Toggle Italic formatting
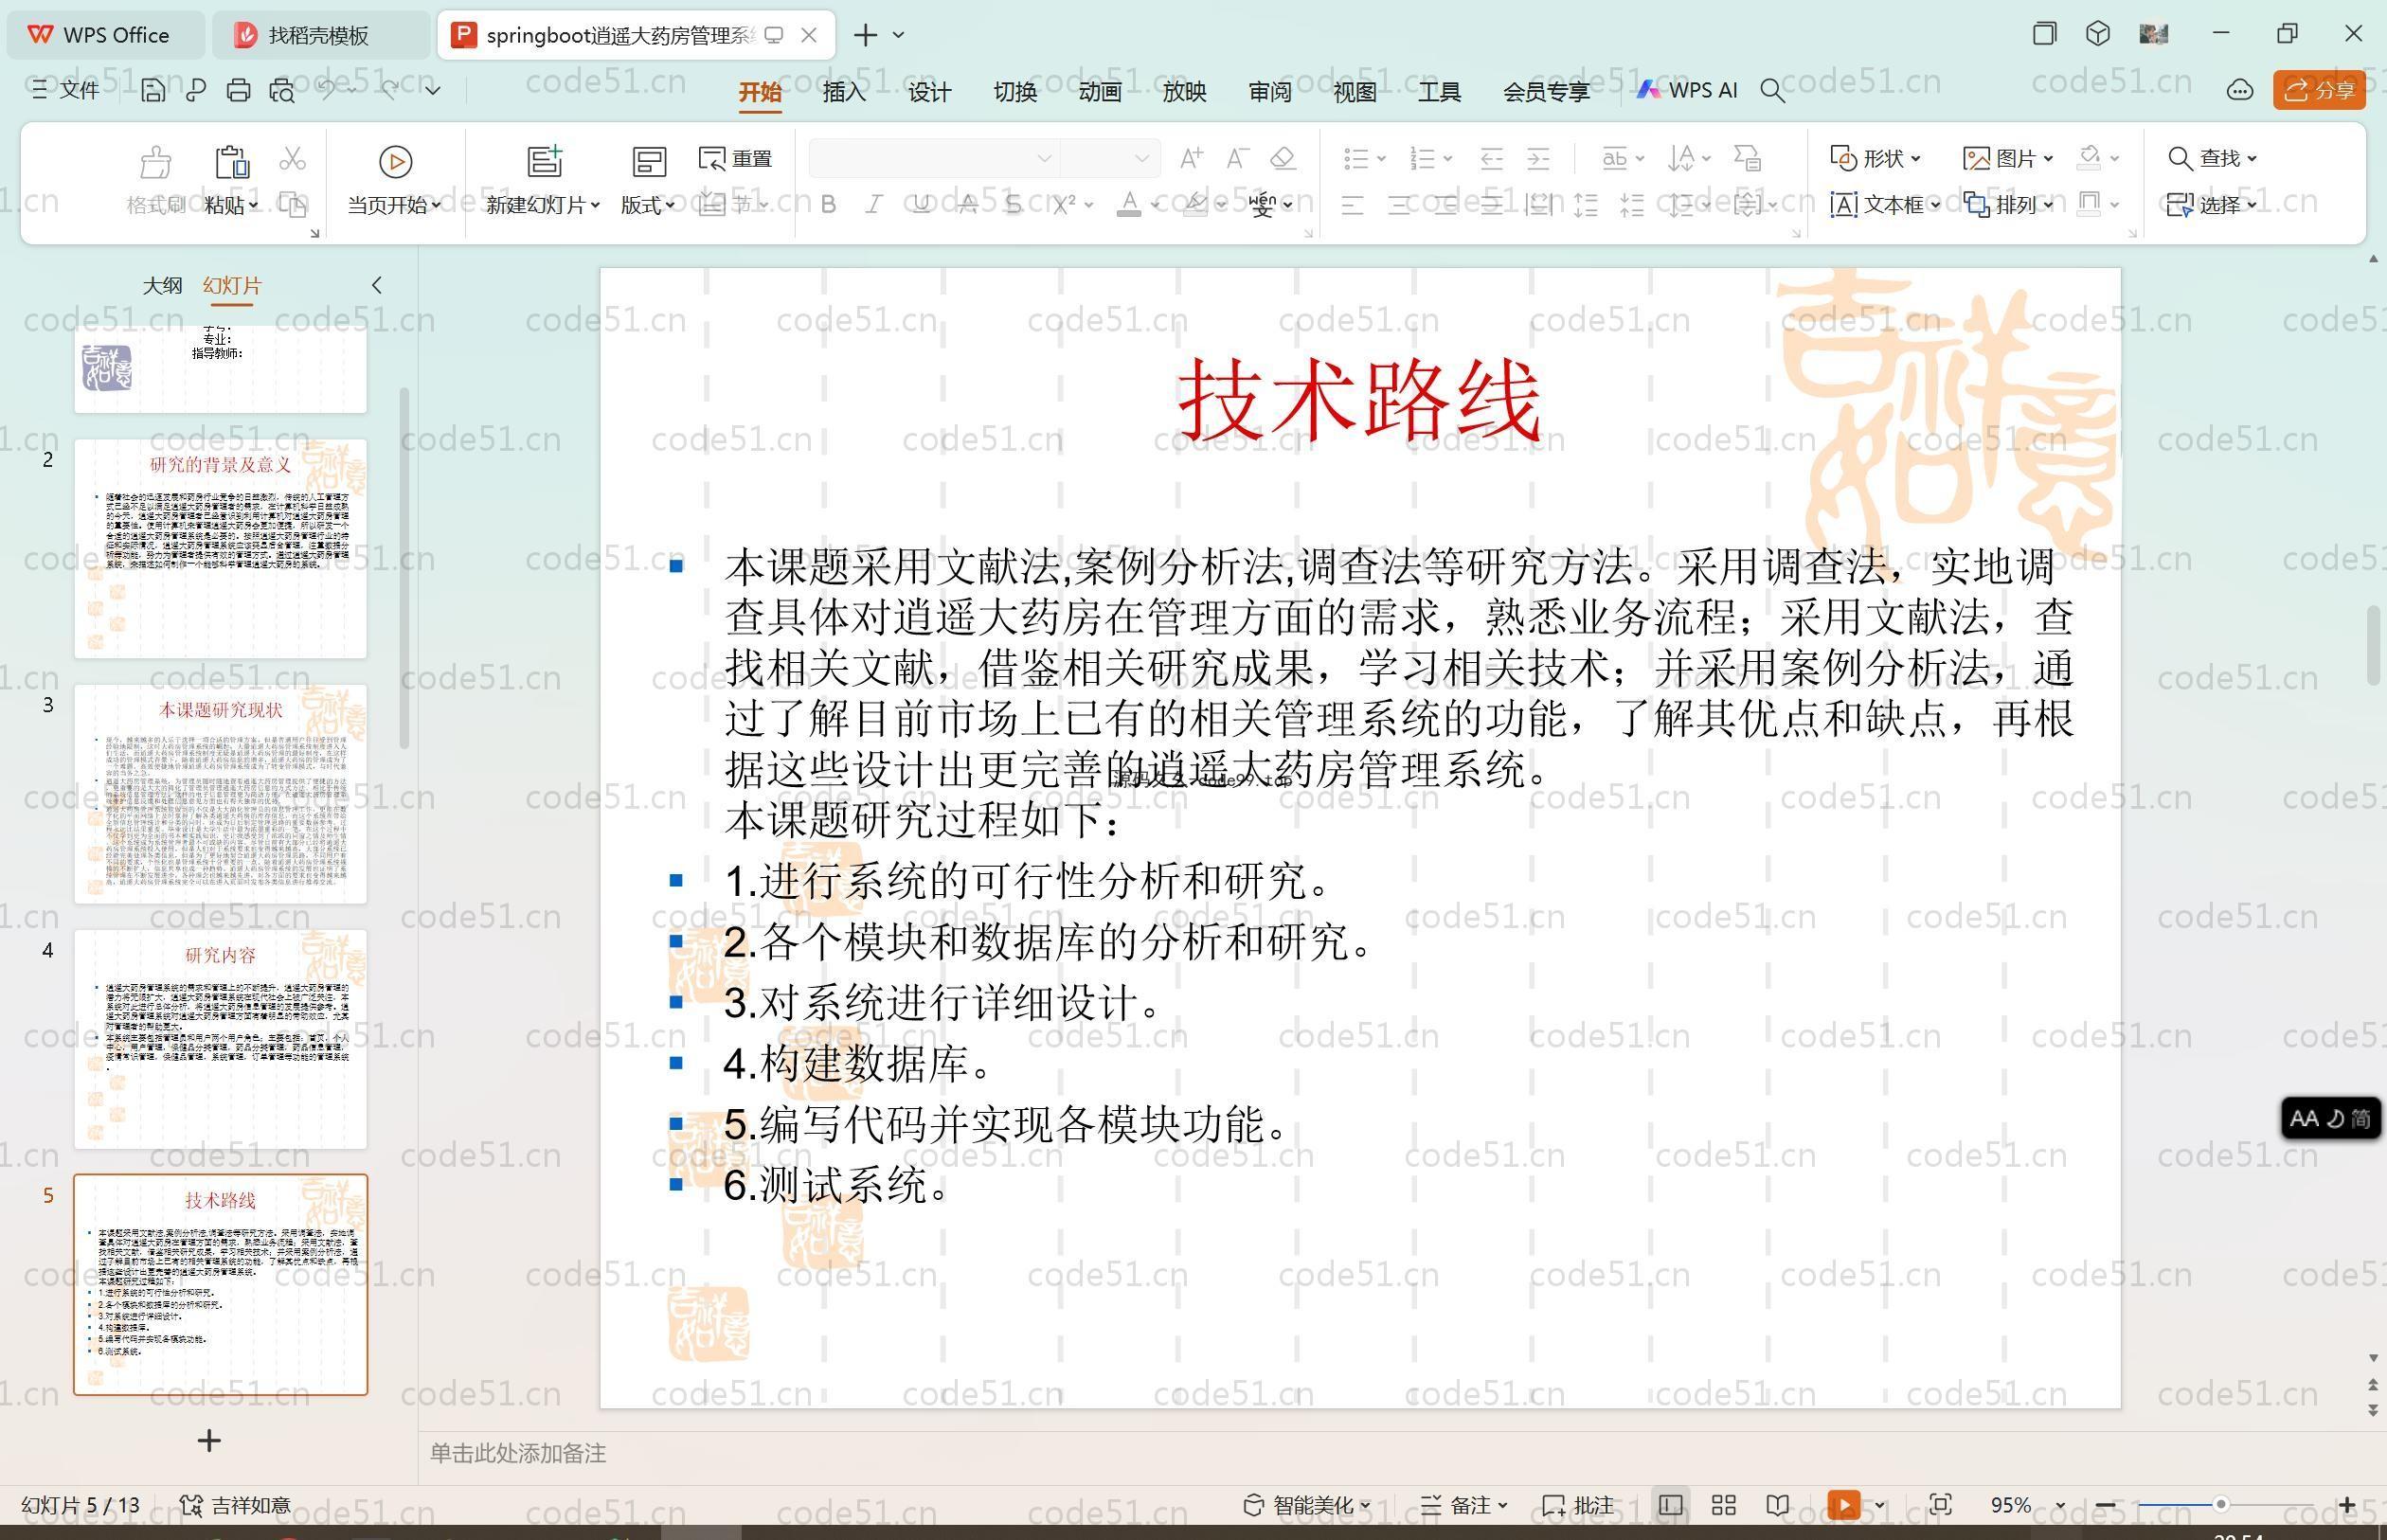 [x=874, y=205]
